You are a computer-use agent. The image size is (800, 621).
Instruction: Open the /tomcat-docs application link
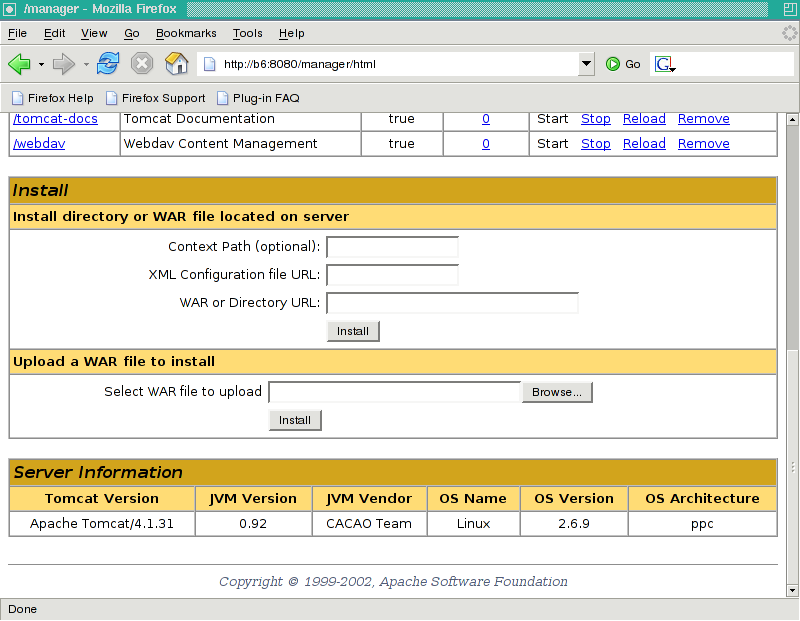pyautogui.click(x=56, y=119)
